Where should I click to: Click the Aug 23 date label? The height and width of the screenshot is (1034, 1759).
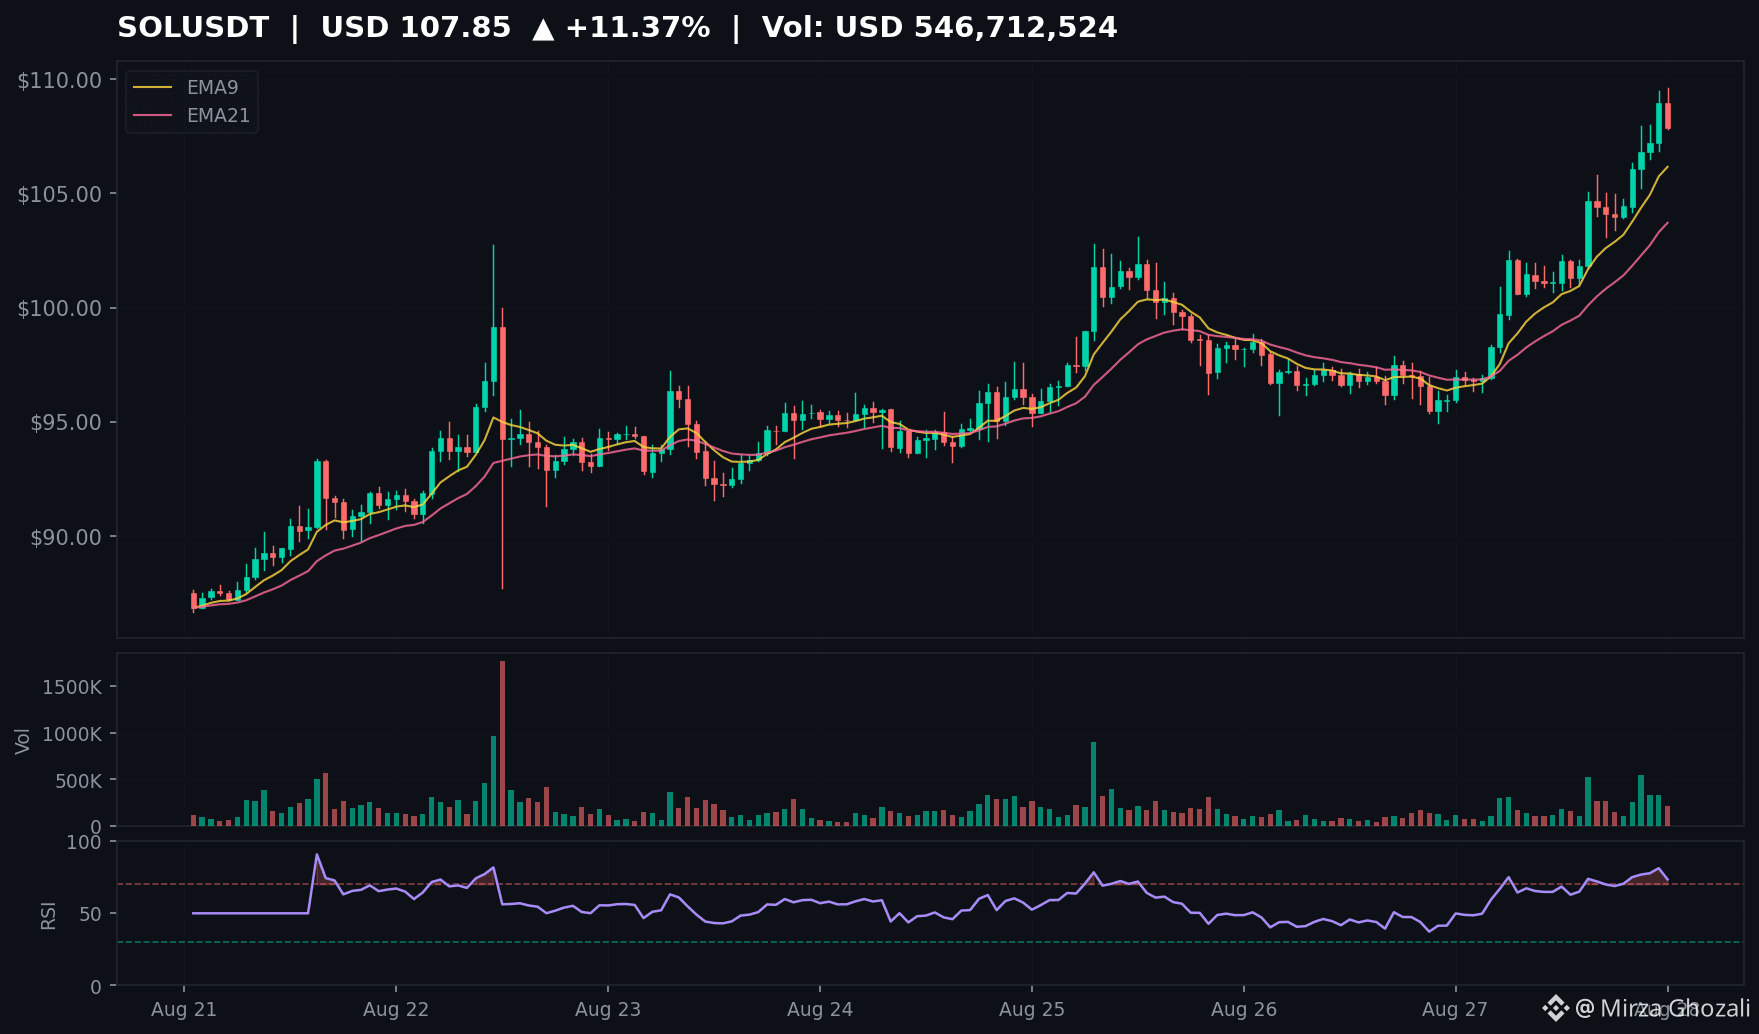coord(608,1010)
